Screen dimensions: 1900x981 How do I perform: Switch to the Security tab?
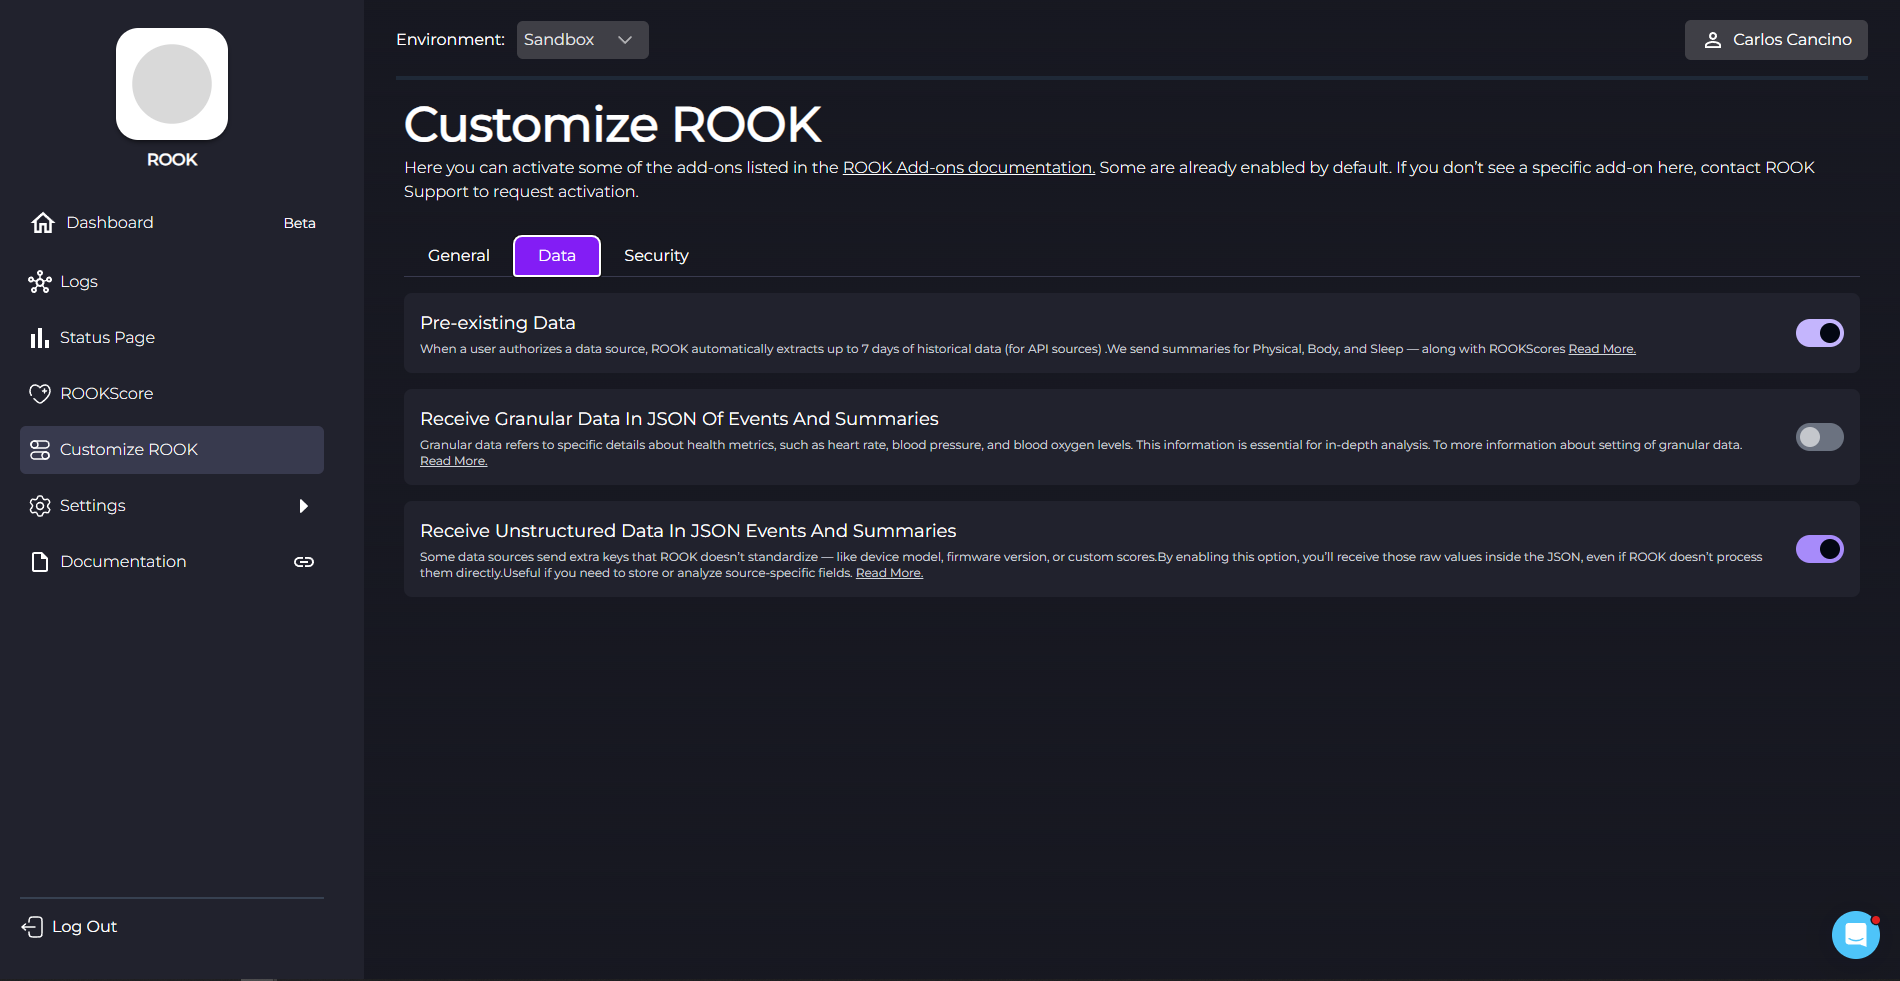656,256
